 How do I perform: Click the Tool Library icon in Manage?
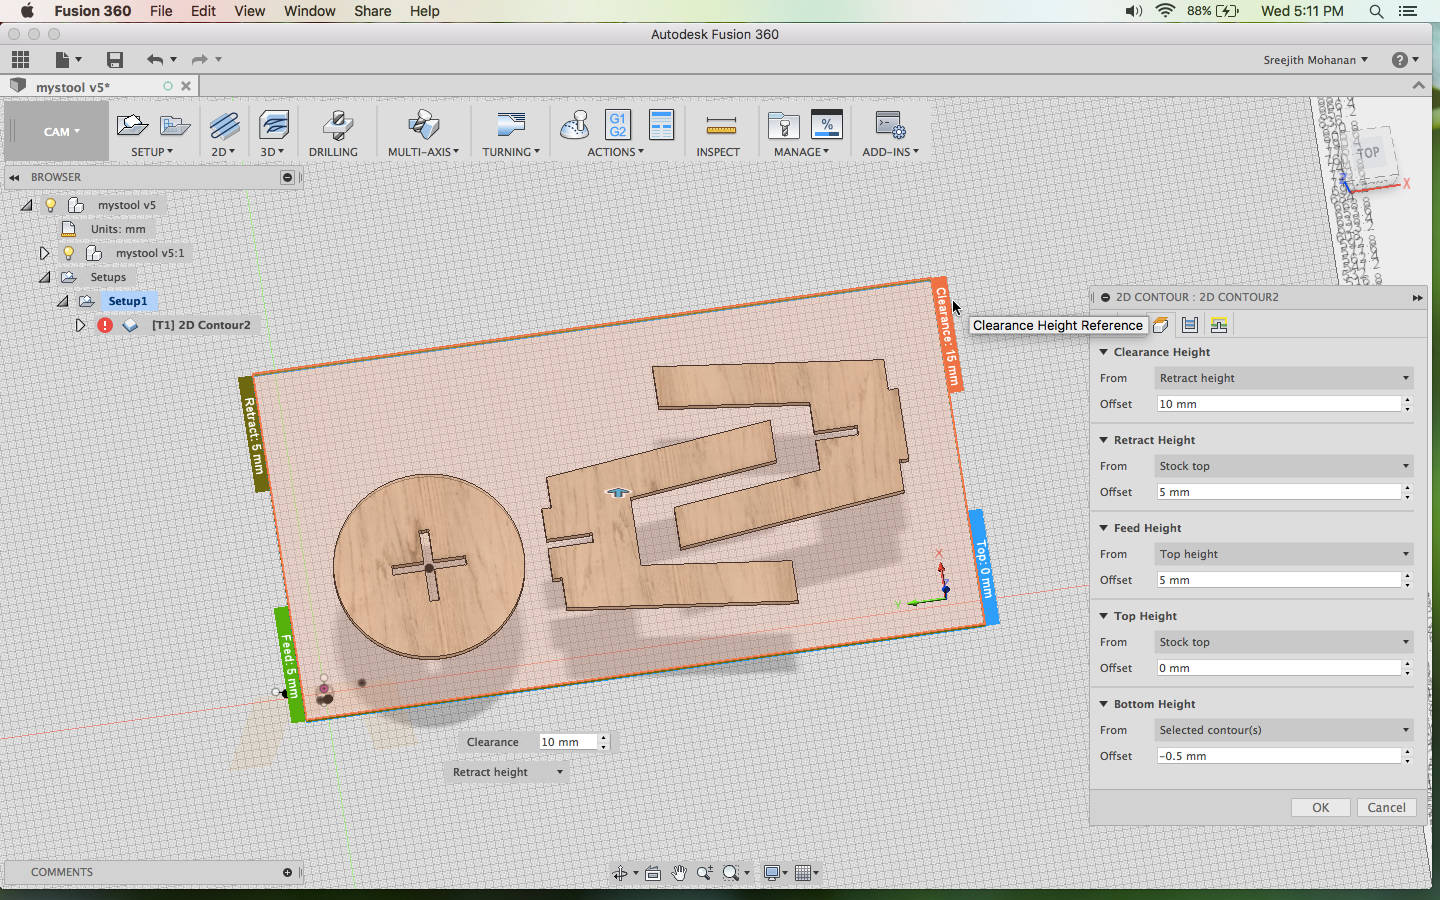click(x=783, y=125)
